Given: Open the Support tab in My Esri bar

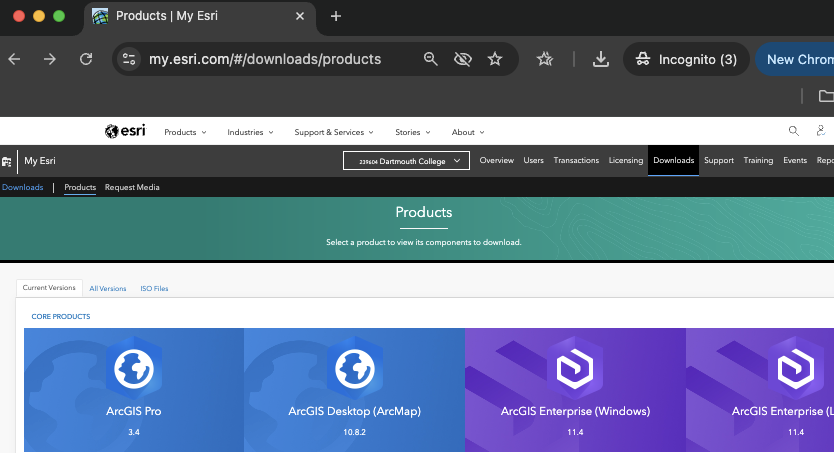Looking at the screenshot, I should 719,161.
